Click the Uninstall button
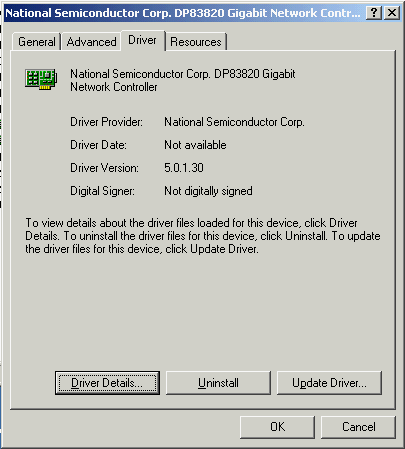This screenshot has height=449, width=405. coord(218,383)
